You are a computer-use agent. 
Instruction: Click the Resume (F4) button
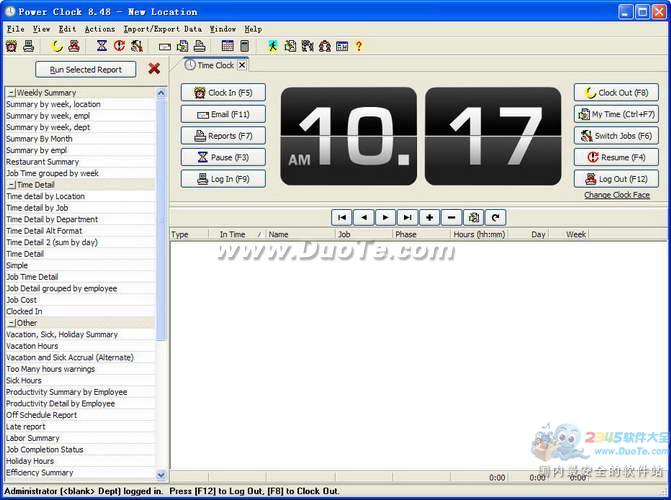click(x=616, y=158)
